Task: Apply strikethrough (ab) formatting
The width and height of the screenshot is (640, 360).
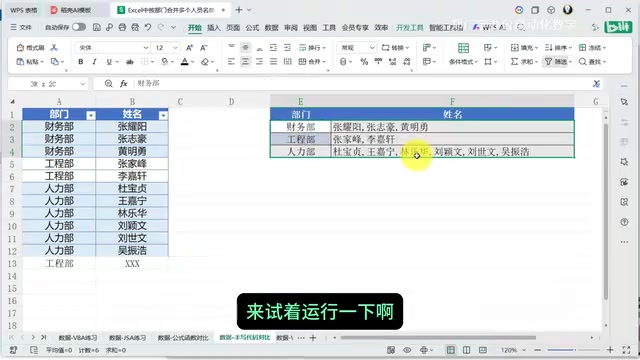Action: tap(129, 62)
